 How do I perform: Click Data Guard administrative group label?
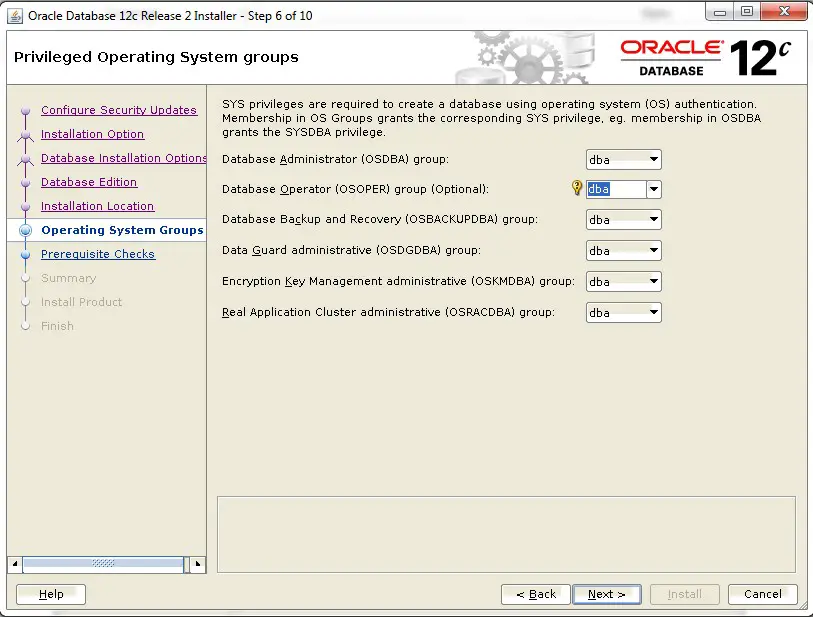pyautogui.click(x=352, y=250)
